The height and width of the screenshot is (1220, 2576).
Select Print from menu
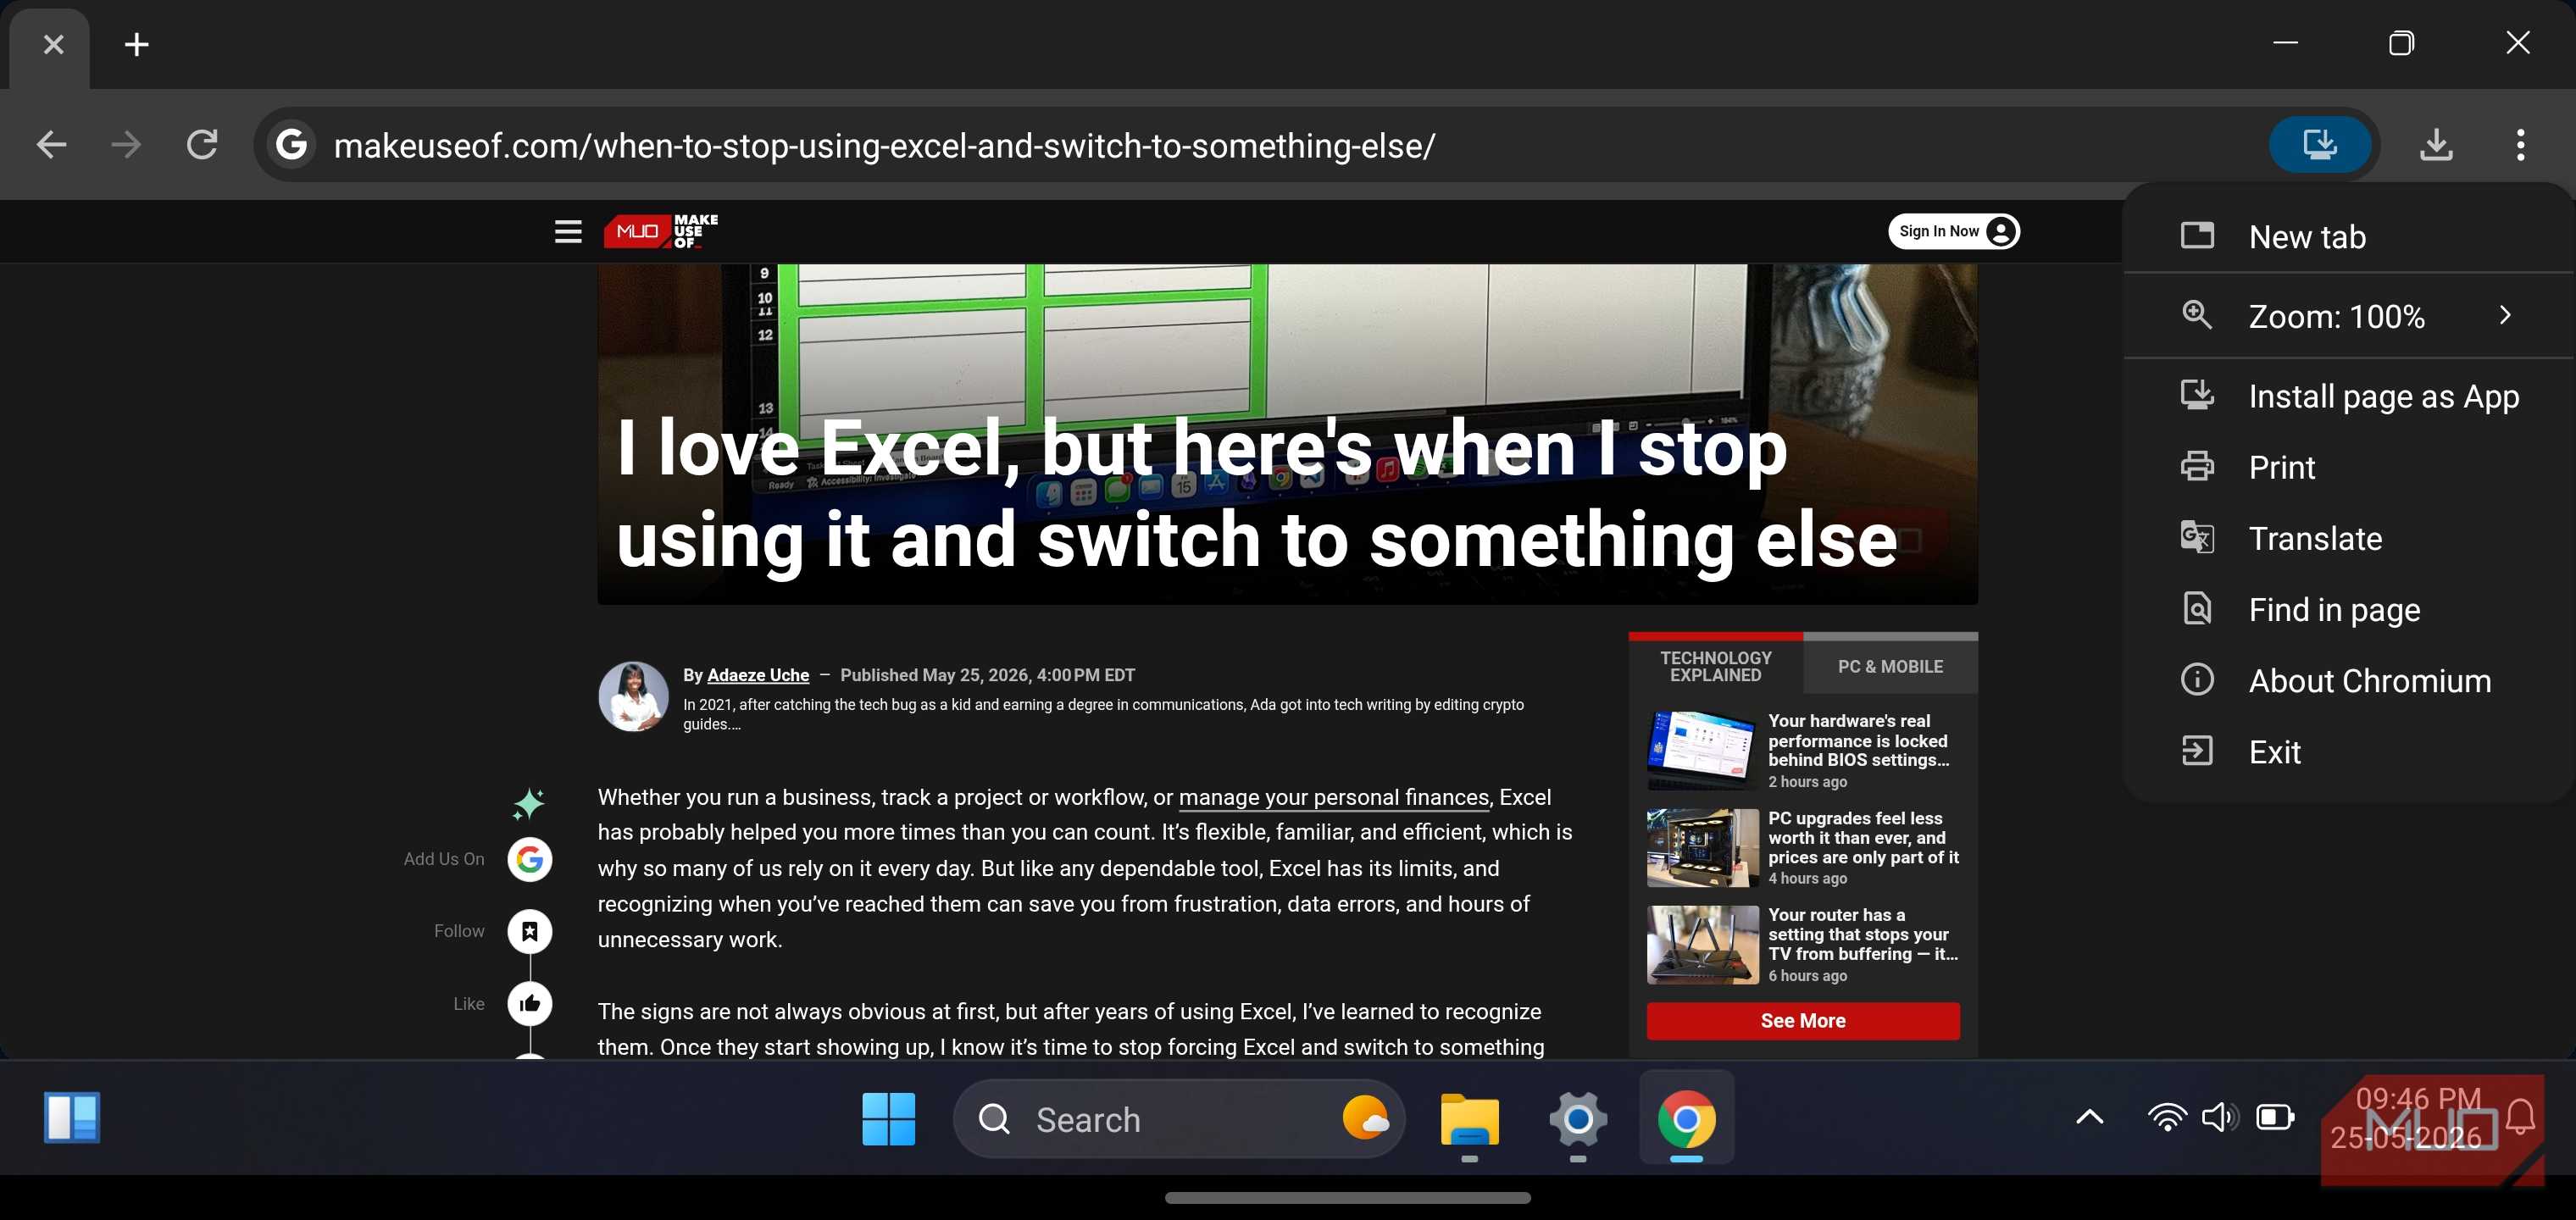coord(2347,467)
